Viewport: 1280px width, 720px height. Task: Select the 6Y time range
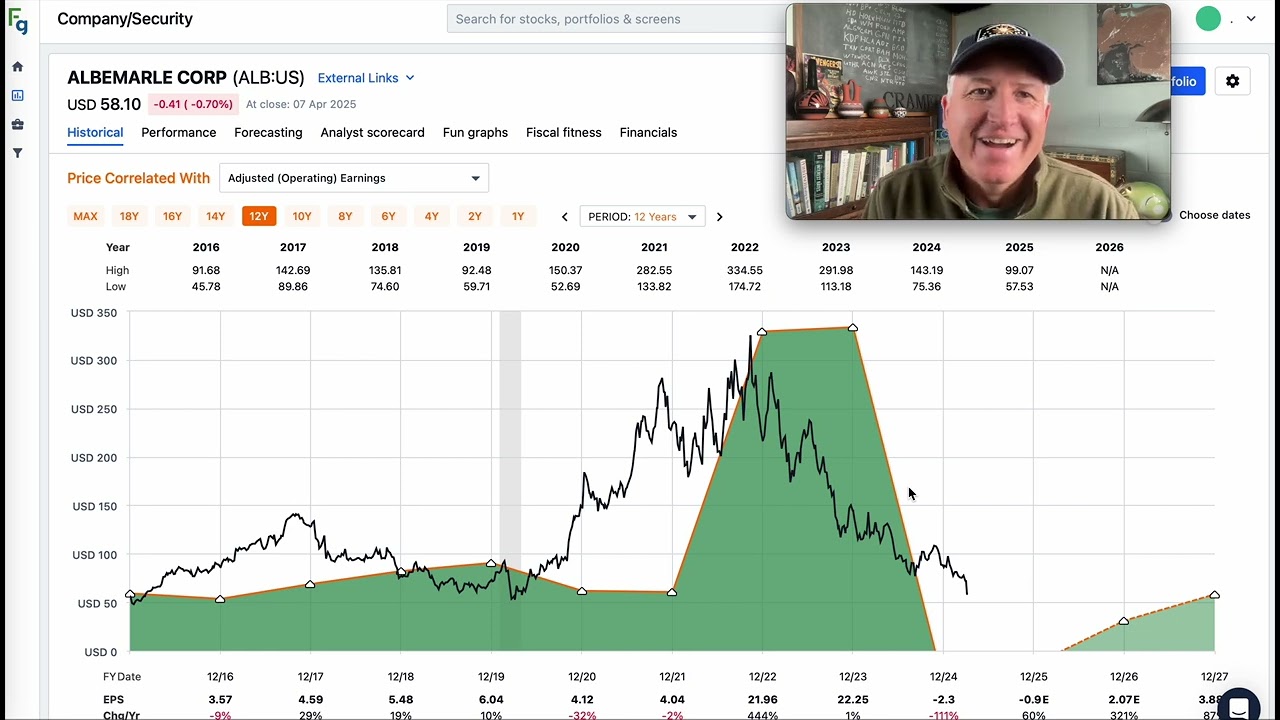pyautogui.click(x=388, y=216)
